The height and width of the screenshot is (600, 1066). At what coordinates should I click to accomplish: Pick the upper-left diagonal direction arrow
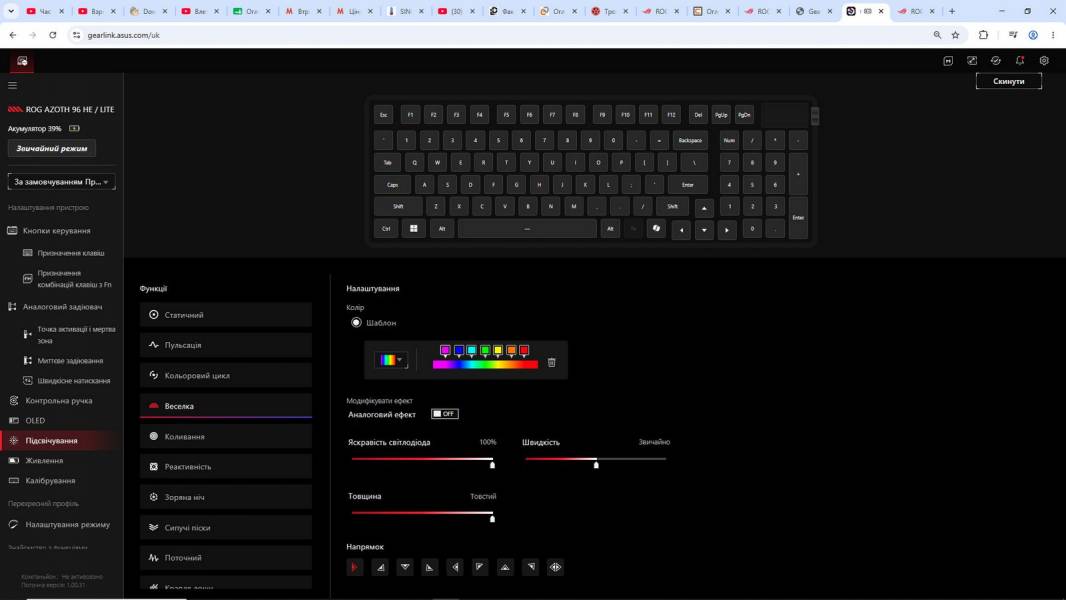pos(480,567)
